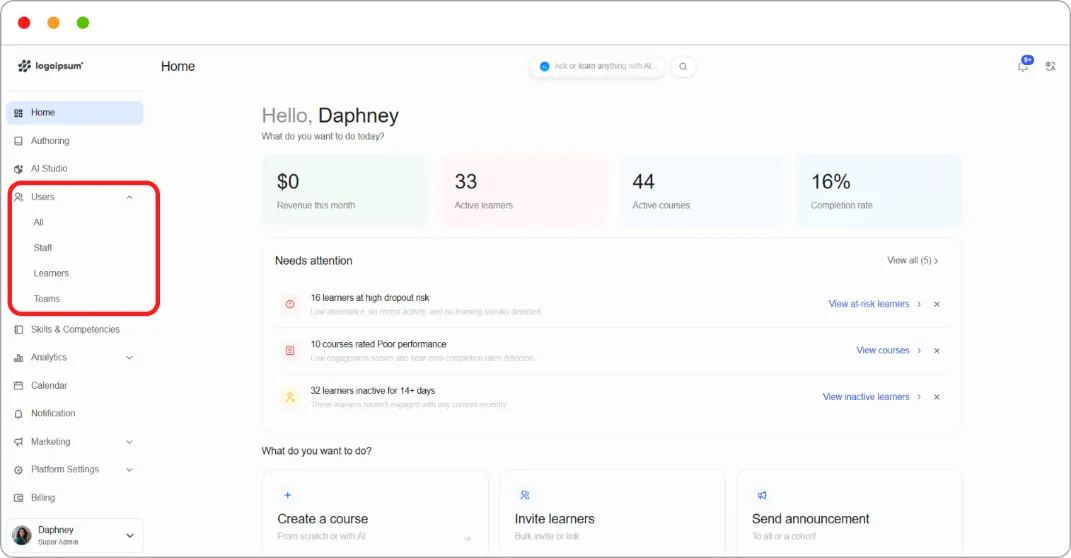Click the Calendar icon in sidebar
The width and height of the screenshot is (1071, 558).
click(x=18, y=386)
